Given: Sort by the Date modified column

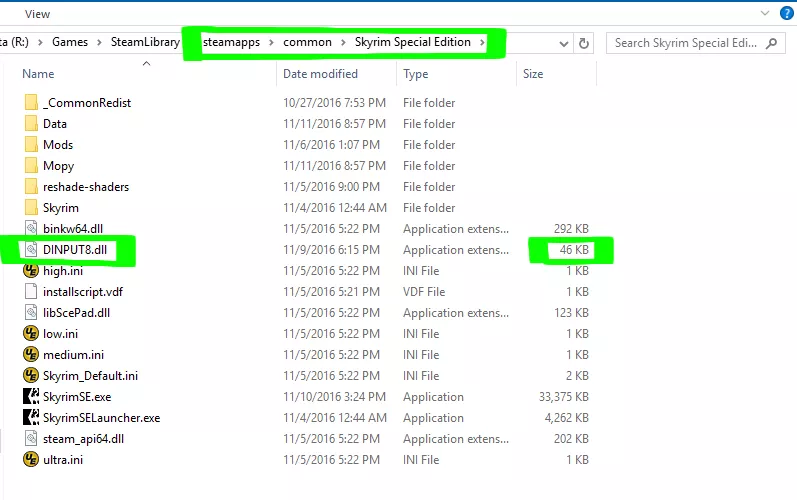Looking at the screenshot, I should tap(320, 74).
